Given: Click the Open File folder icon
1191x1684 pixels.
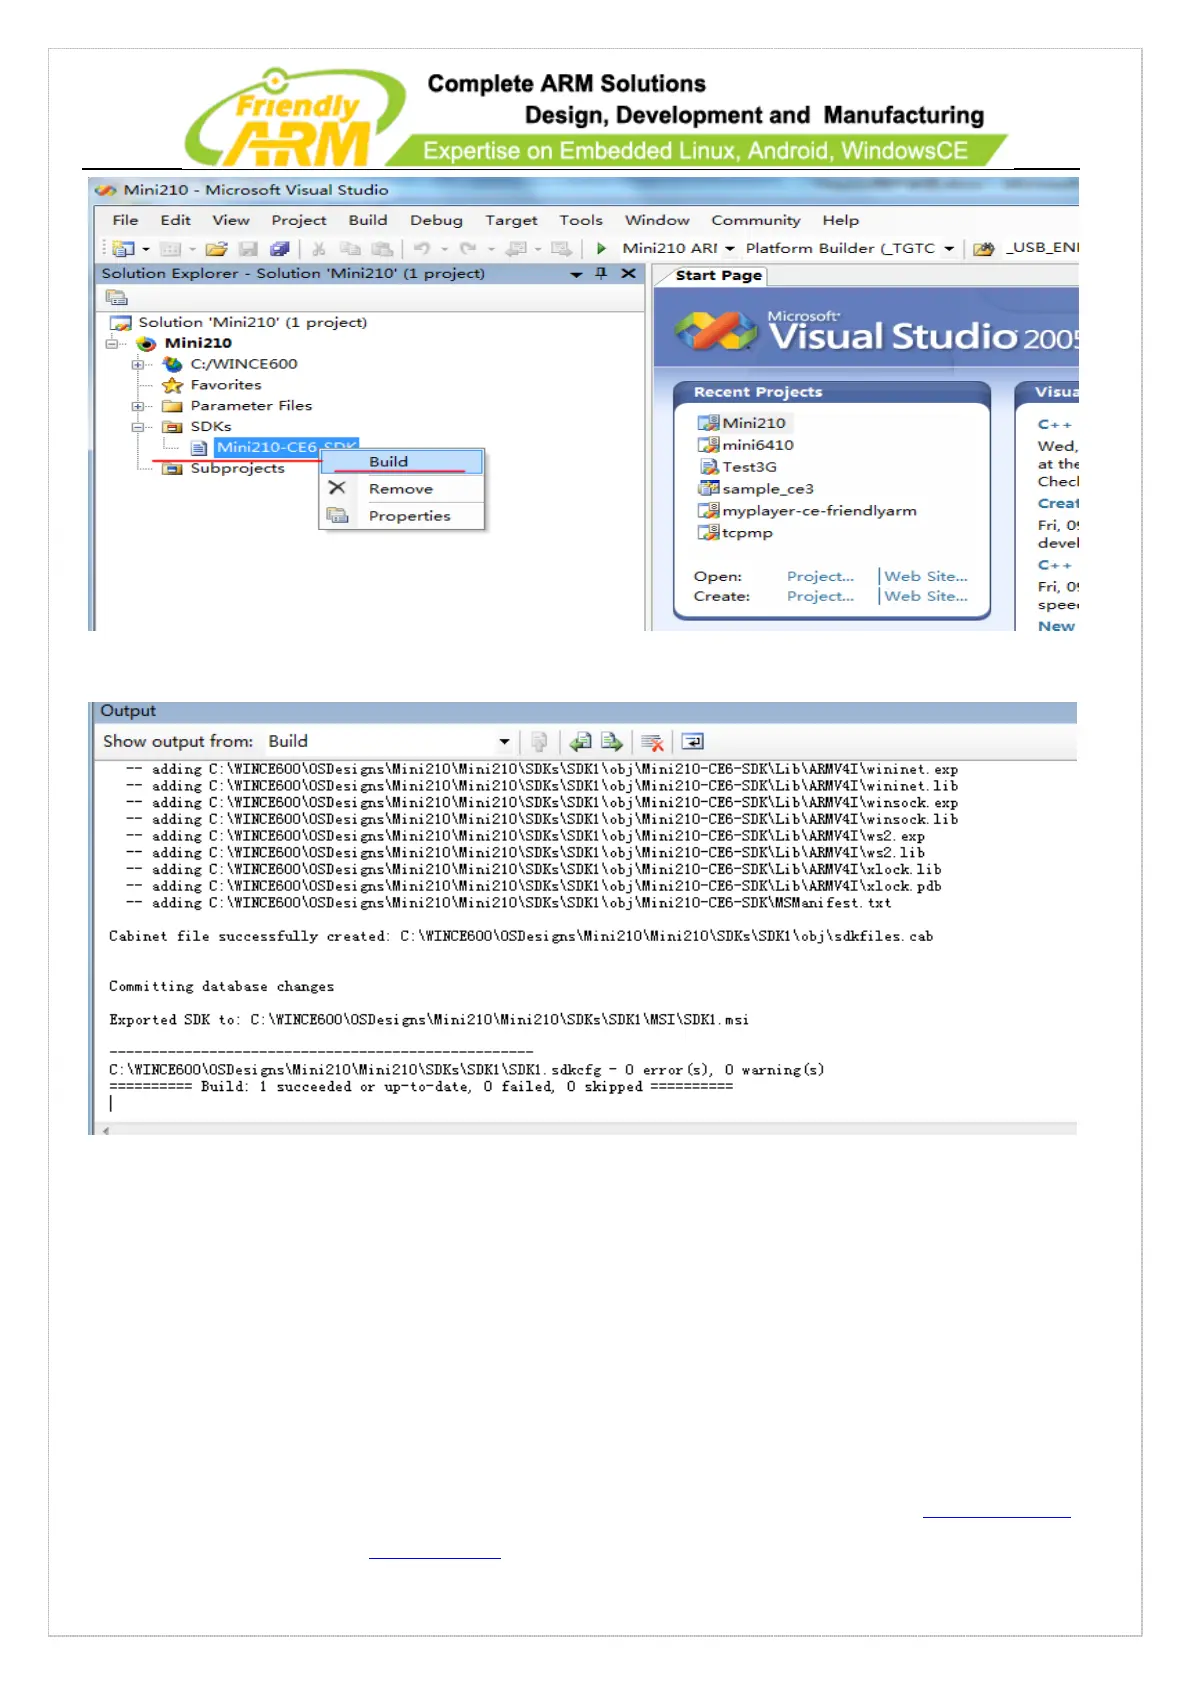Looking at the screenshot, I should point(216,249).
